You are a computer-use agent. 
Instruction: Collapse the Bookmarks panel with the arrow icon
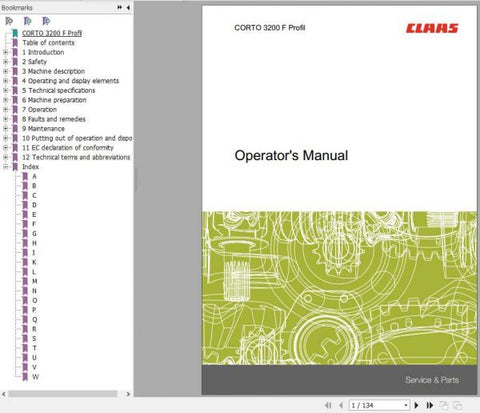(x=128, y=7)
